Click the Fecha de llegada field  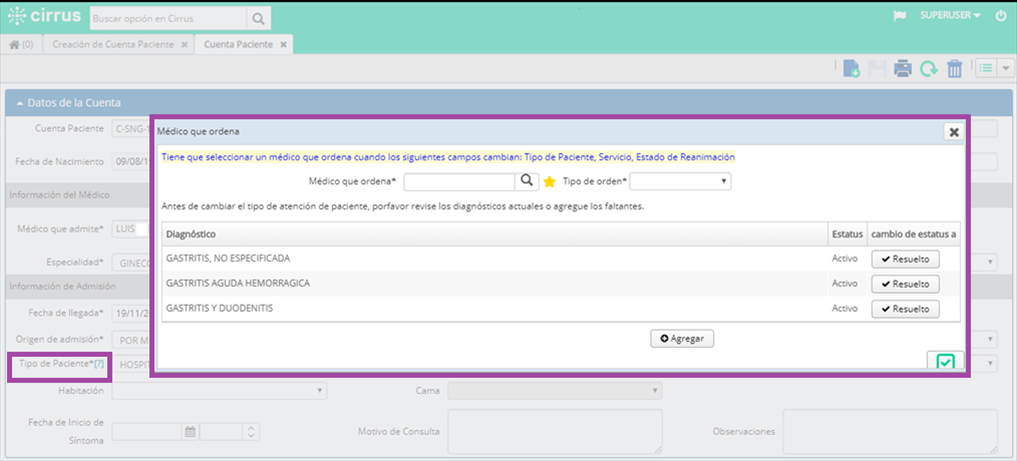(131, 313)
